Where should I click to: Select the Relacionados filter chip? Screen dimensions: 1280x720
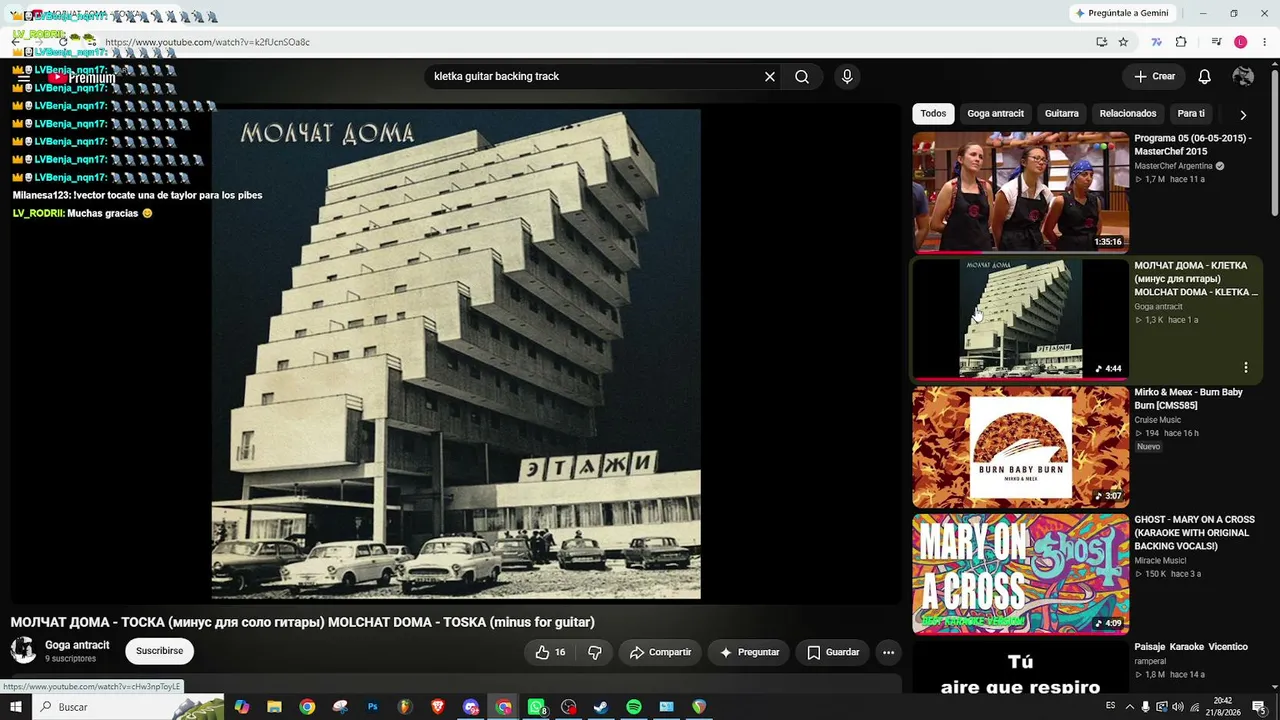click(x=1128, y=114)
